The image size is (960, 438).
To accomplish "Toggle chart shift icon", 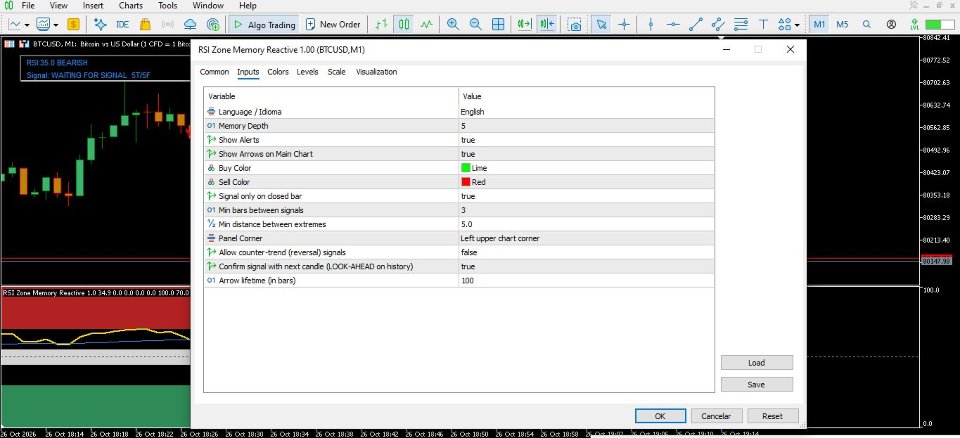I will coord(547,25).
